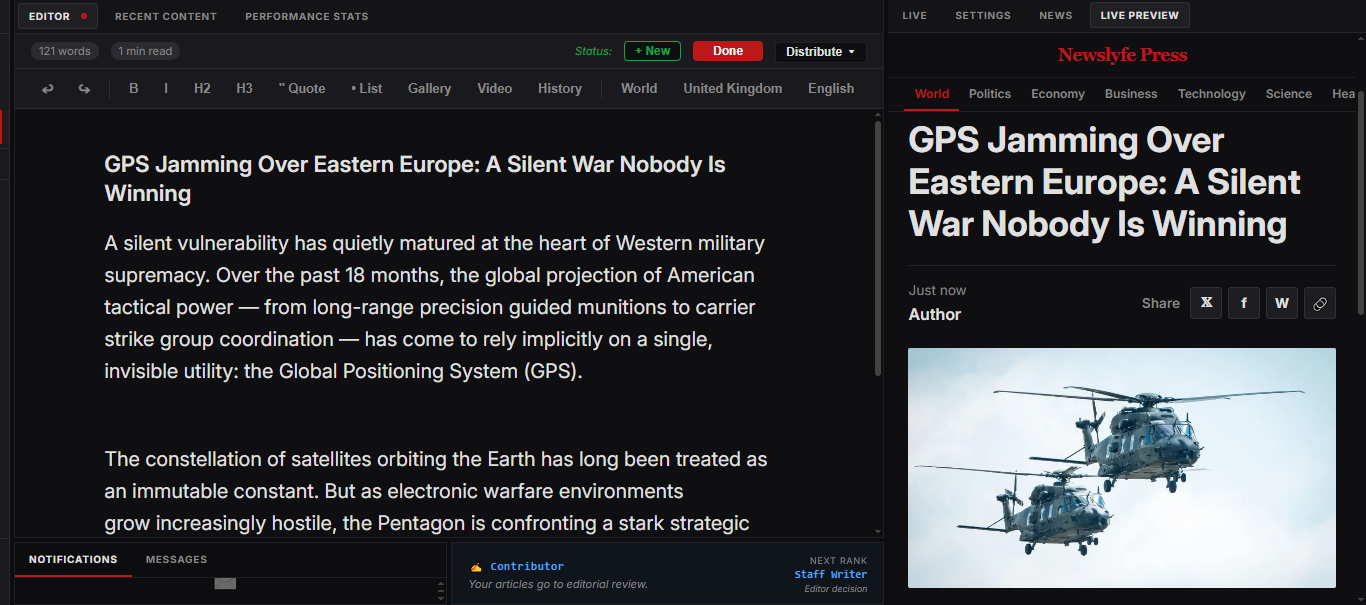Open the Gallery tool
Image resolution: width=1366 pixels, height=605 pixels.
tap(429, 88)
